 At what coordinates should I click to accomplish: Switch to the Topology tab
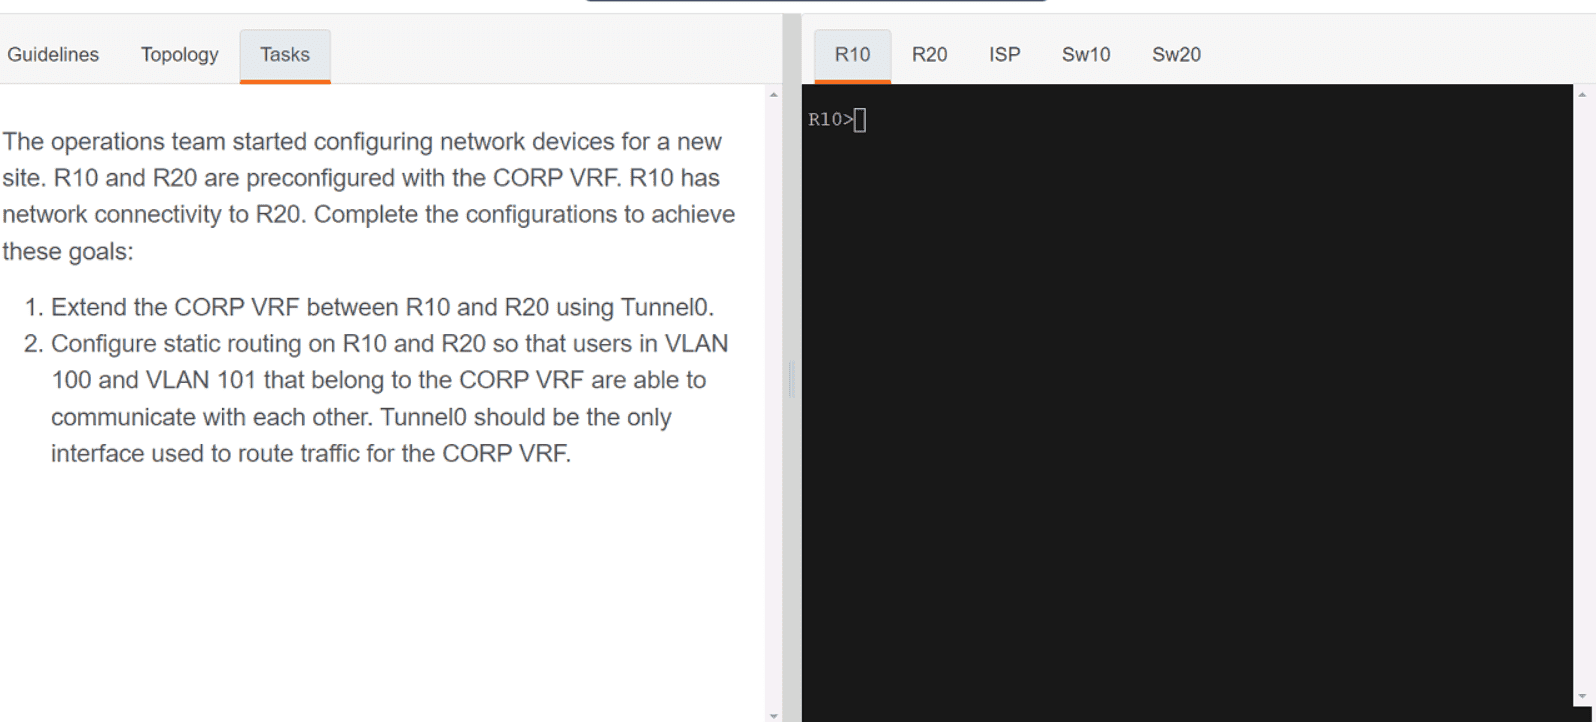pos(179,55)
